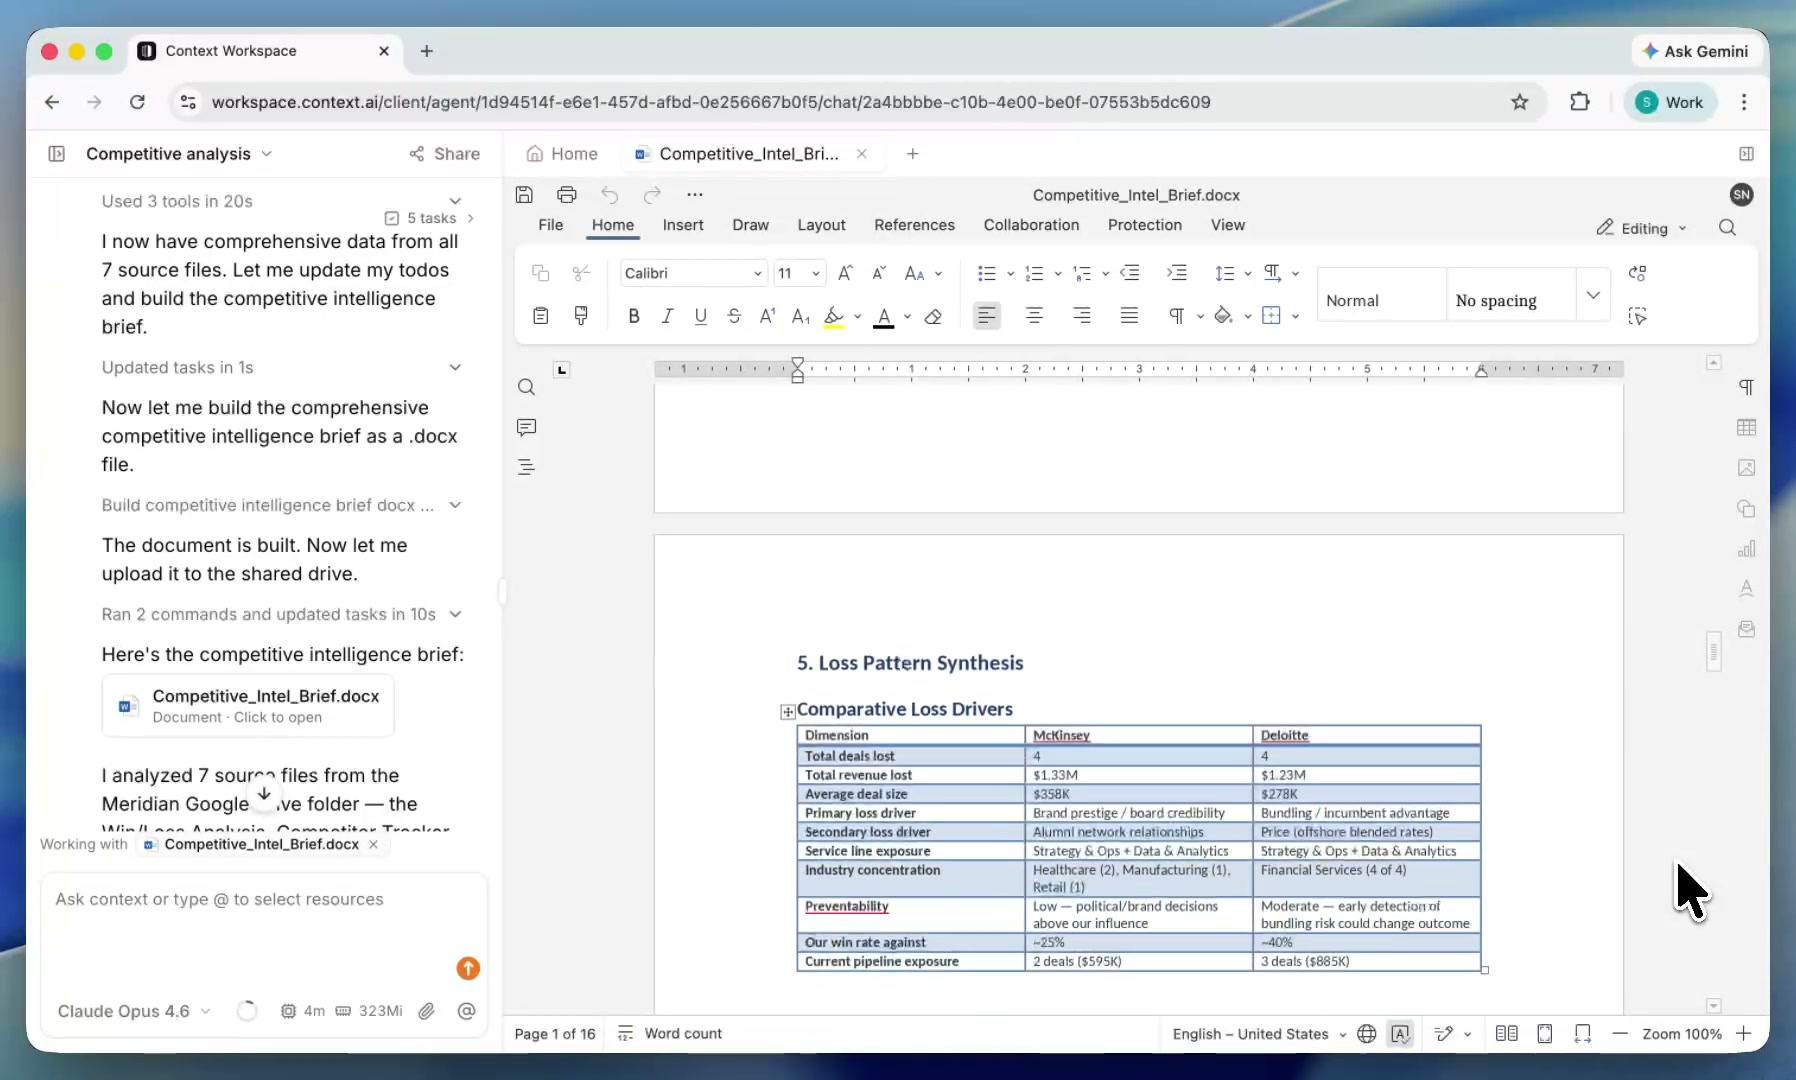Toggle strikethrough formatting

[734, 316]
